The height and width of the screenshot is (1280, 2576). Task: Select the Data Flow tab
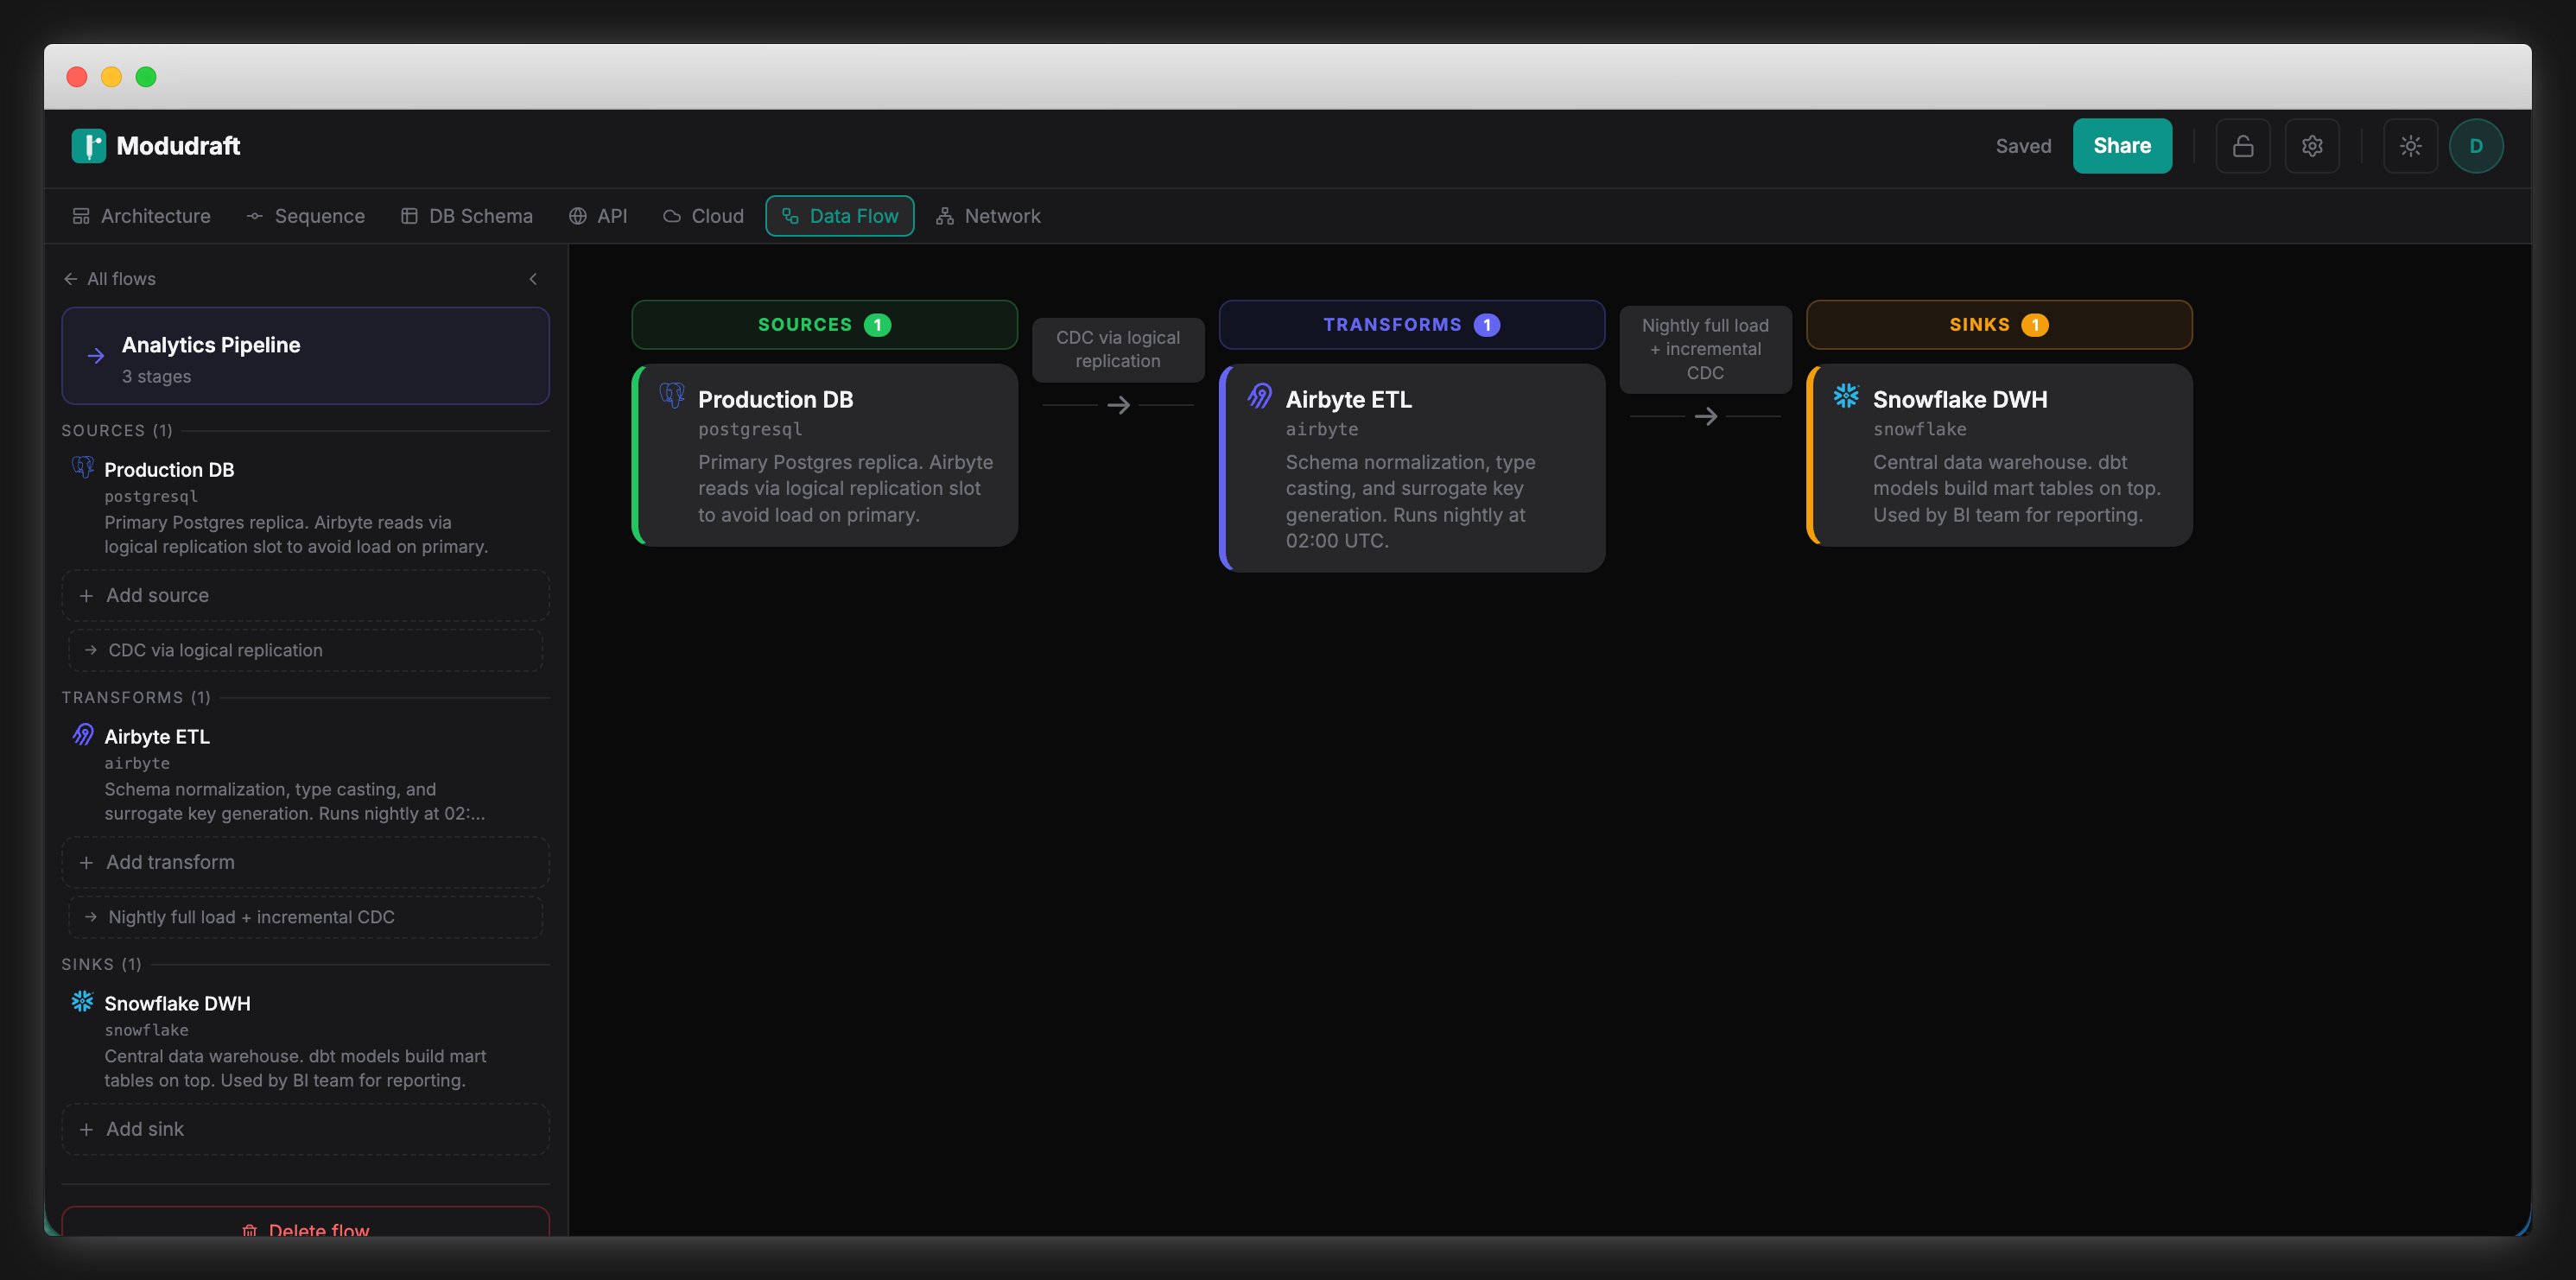click(839, 216)
